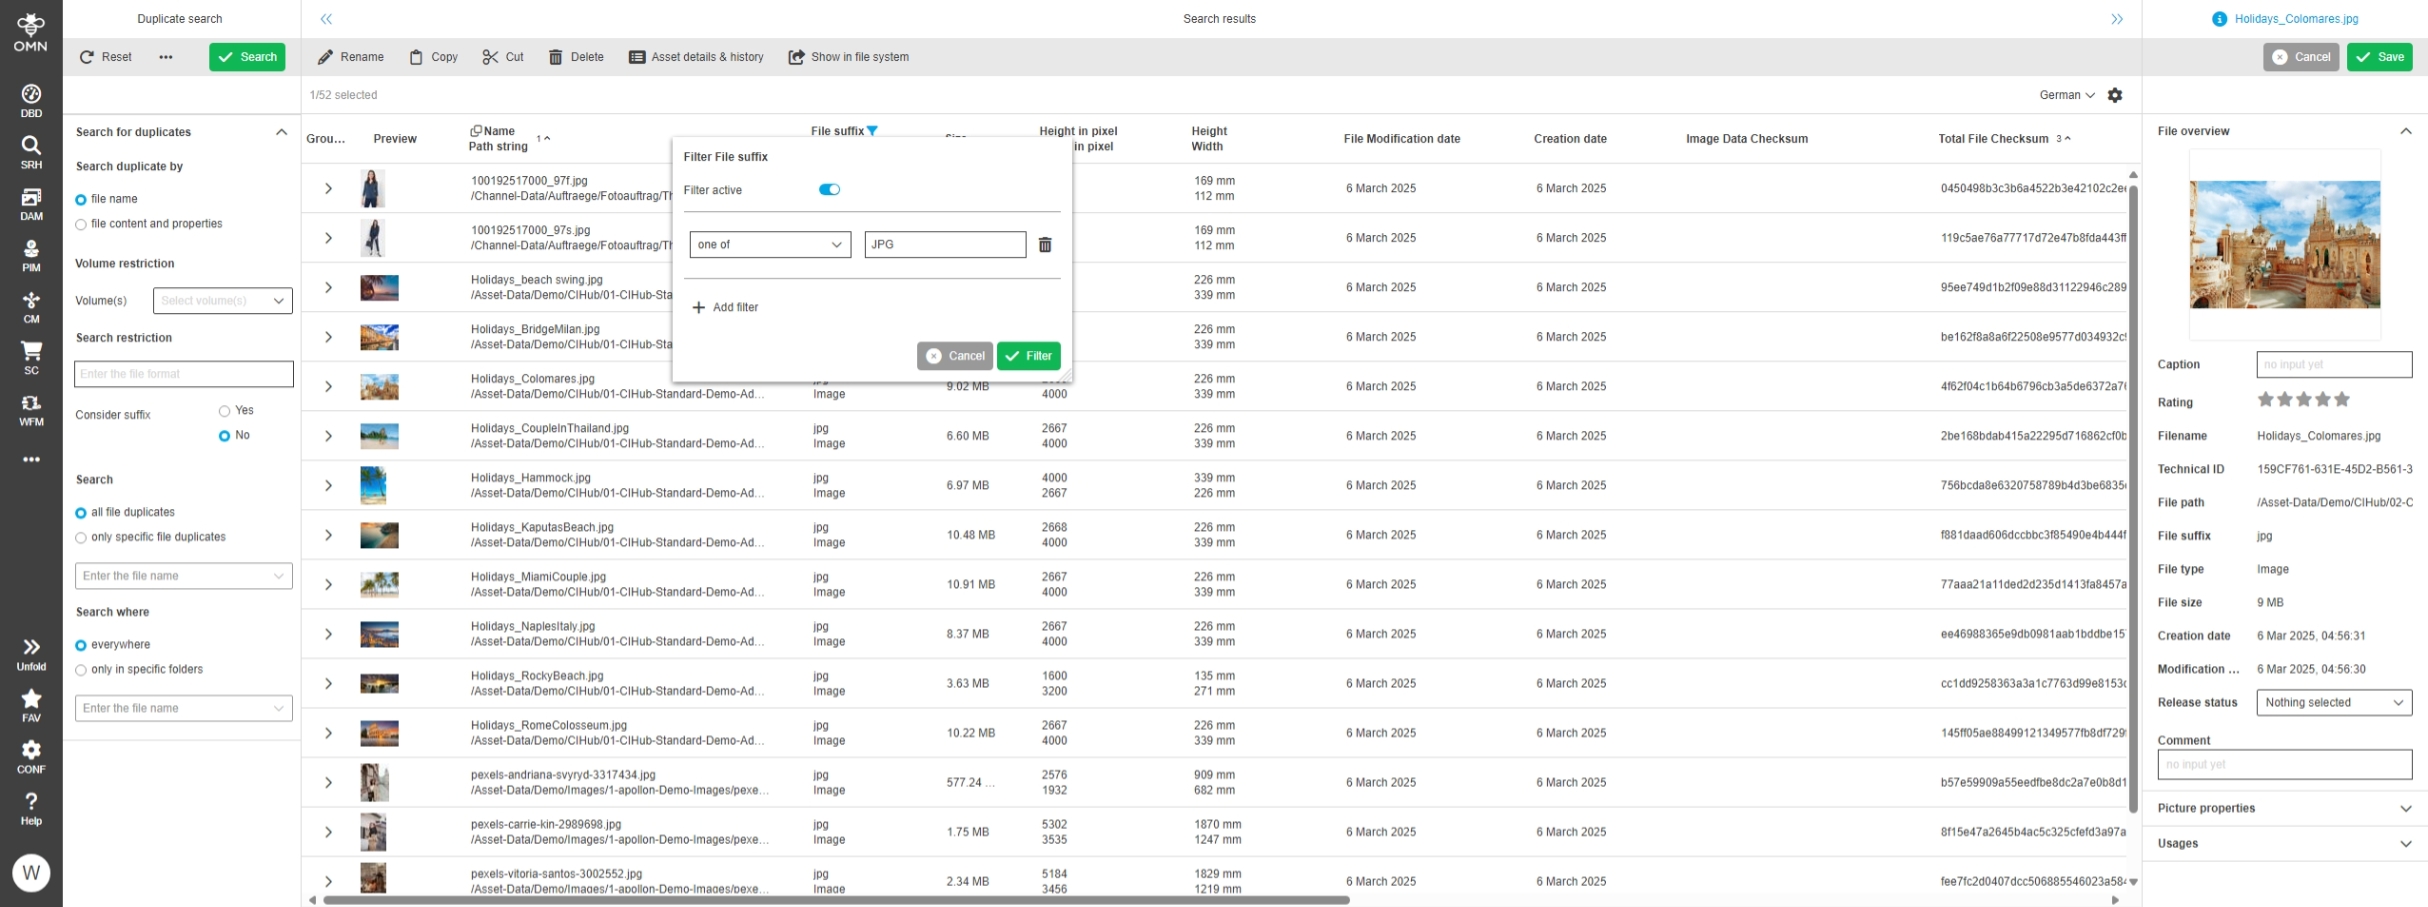Open the DAM module in sidebar
The width and height of the screenshot is (2428, 907).
pos(31,204)
